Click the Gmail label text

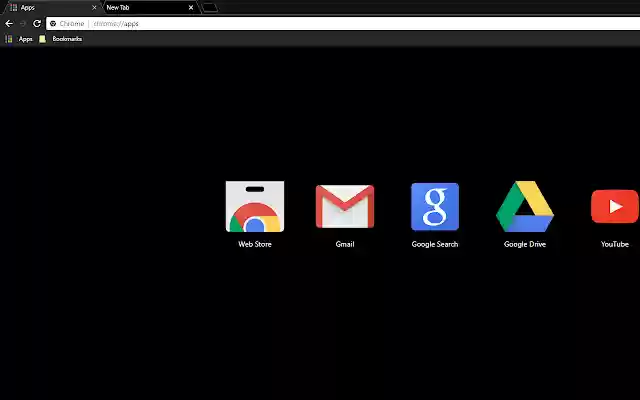[x=345, y=244]
